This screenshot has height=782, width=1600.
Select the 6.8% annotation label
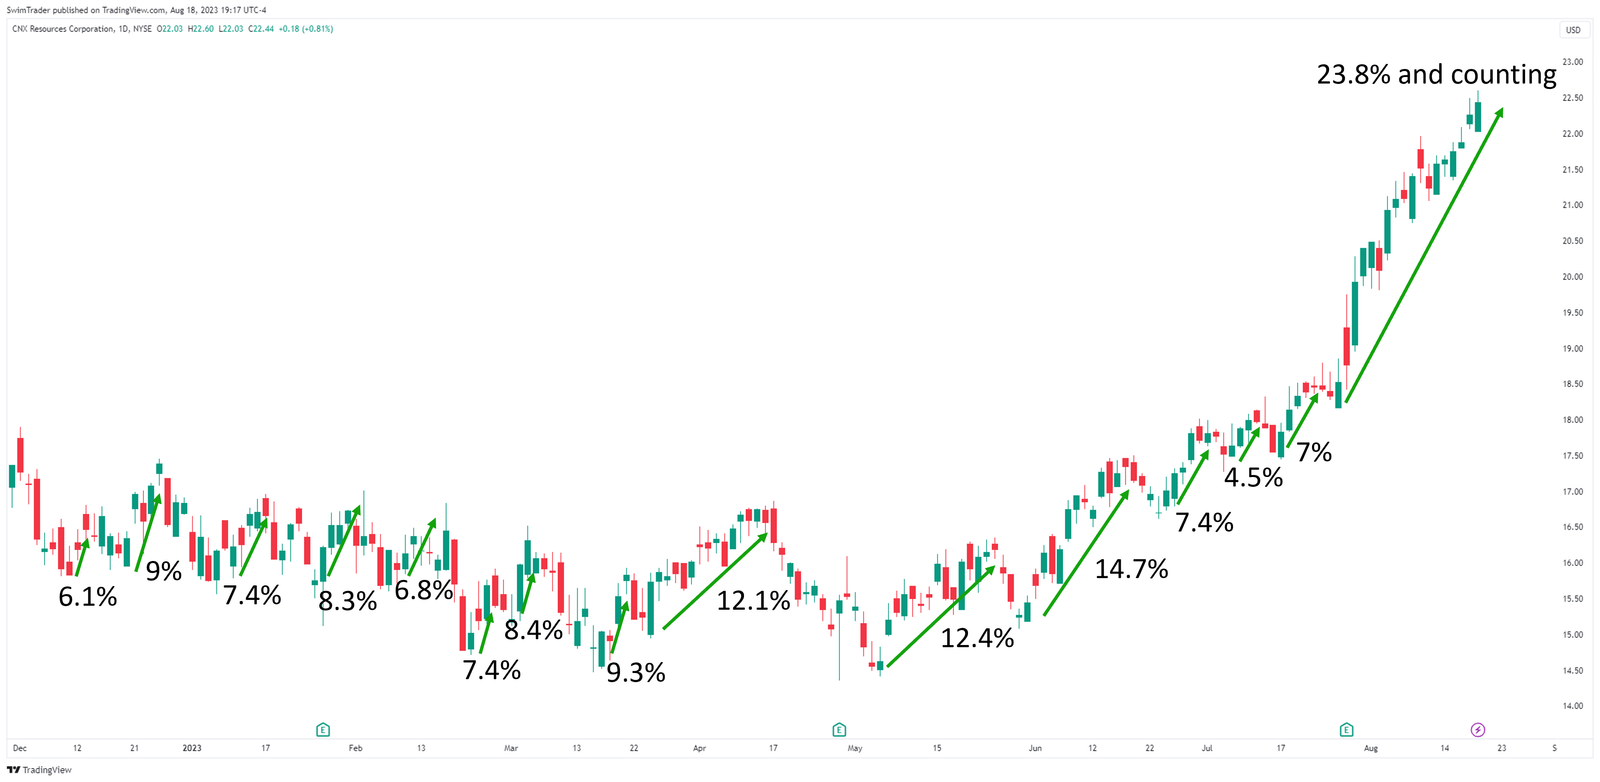click(424, 590)
